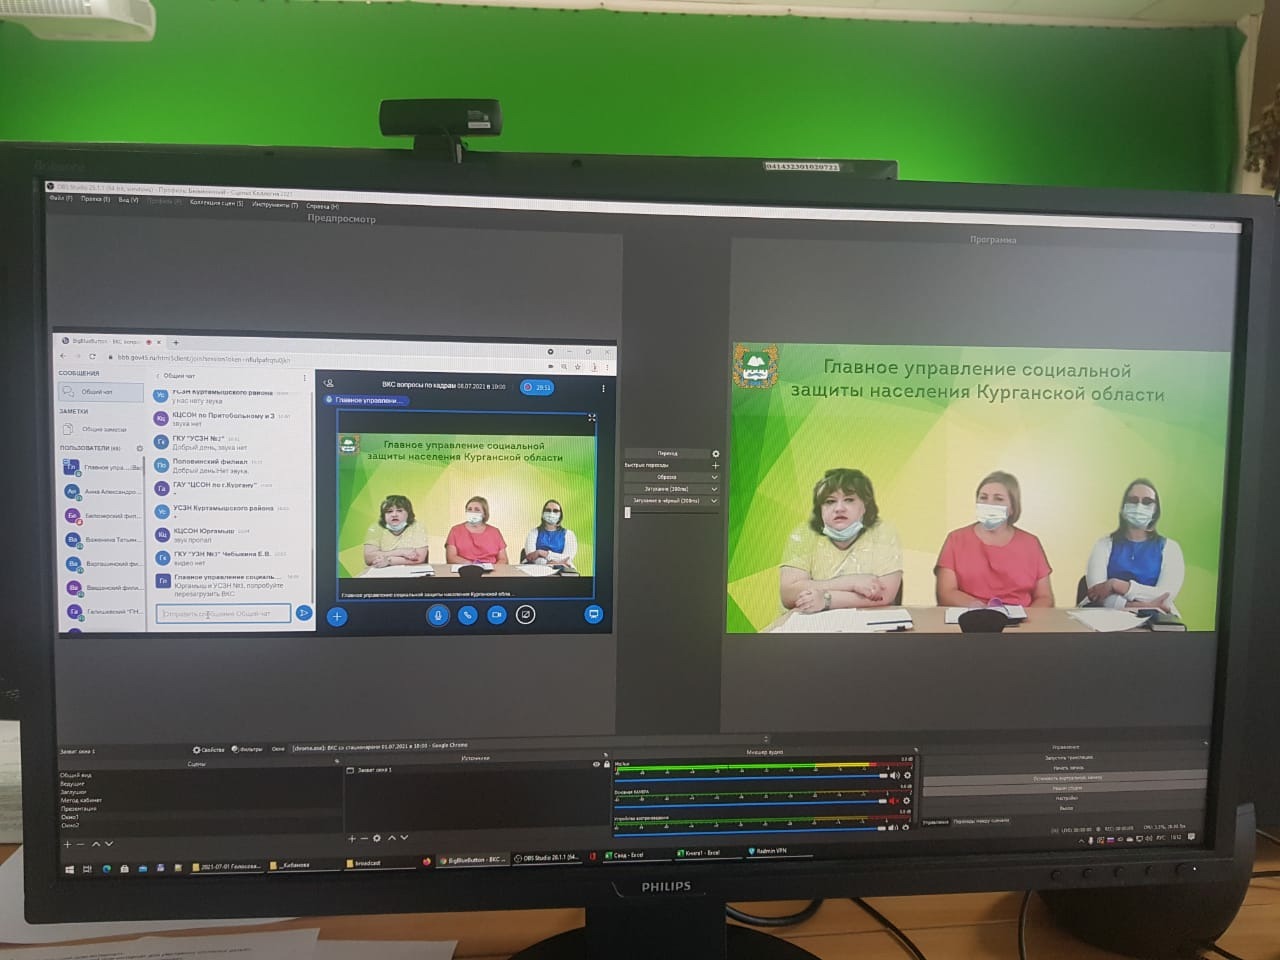Open the Затухание в чёрный dropdown
The height and width of the screenshot is (960, 1280).
pyautogui.click(x=714, y=501)
